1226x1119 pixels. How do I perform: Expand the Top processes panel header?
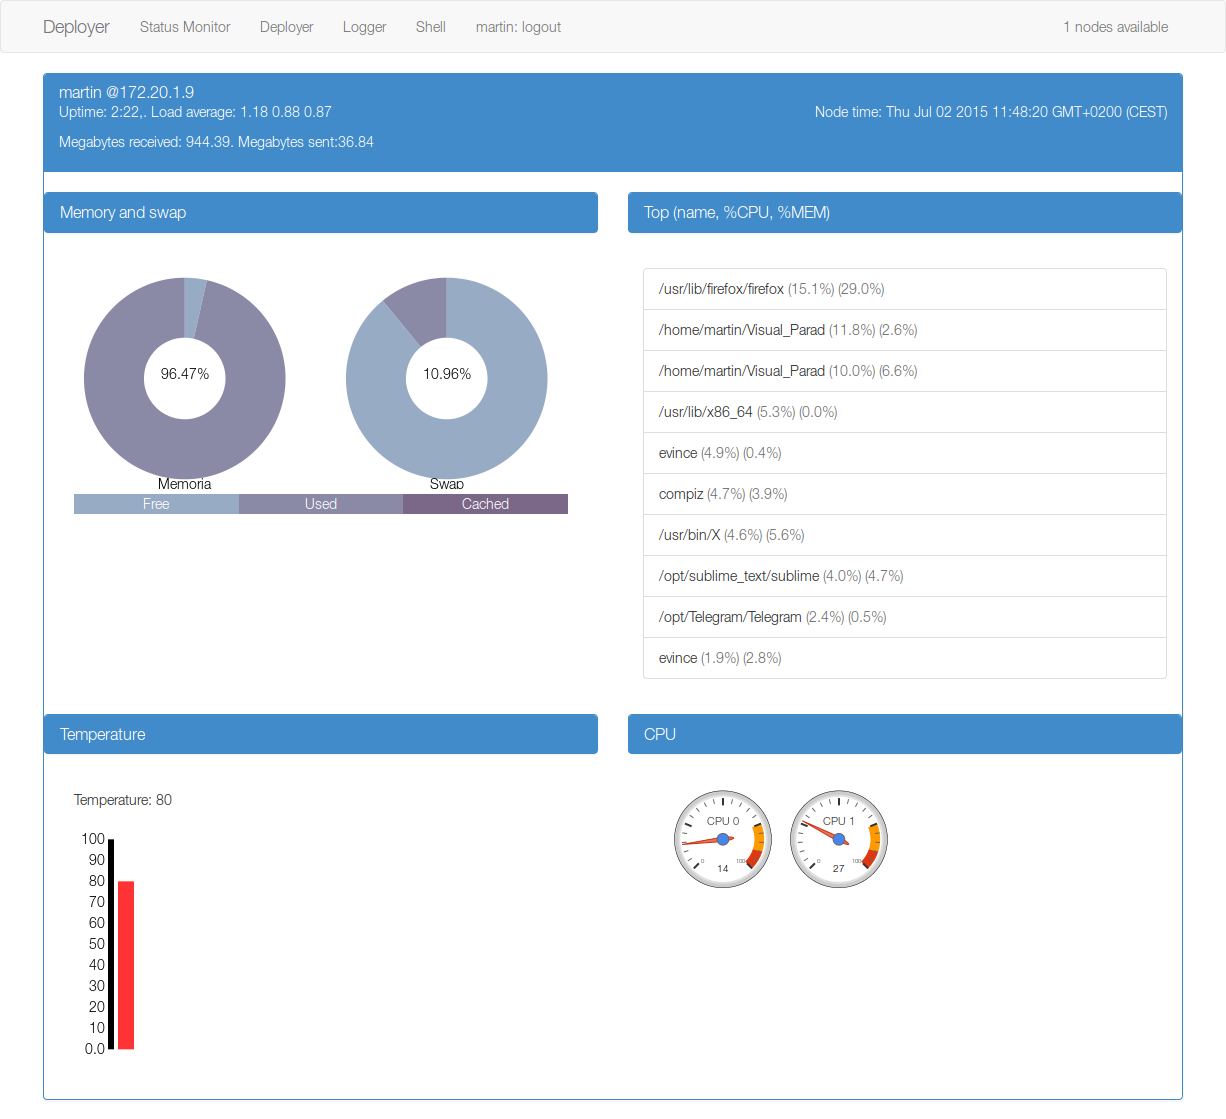point(904,212)
